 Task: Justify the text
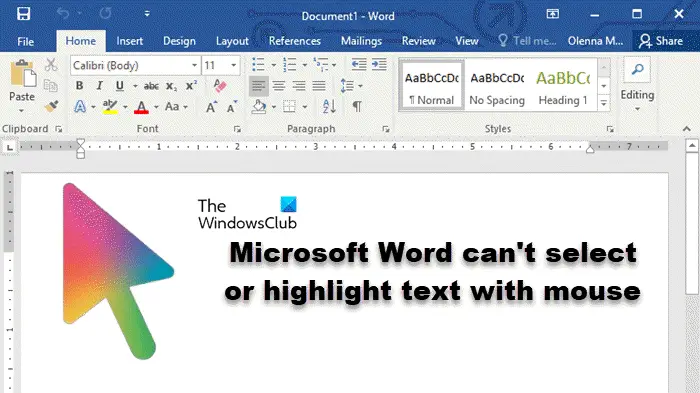pyautogui.click(x=319, y=86)
